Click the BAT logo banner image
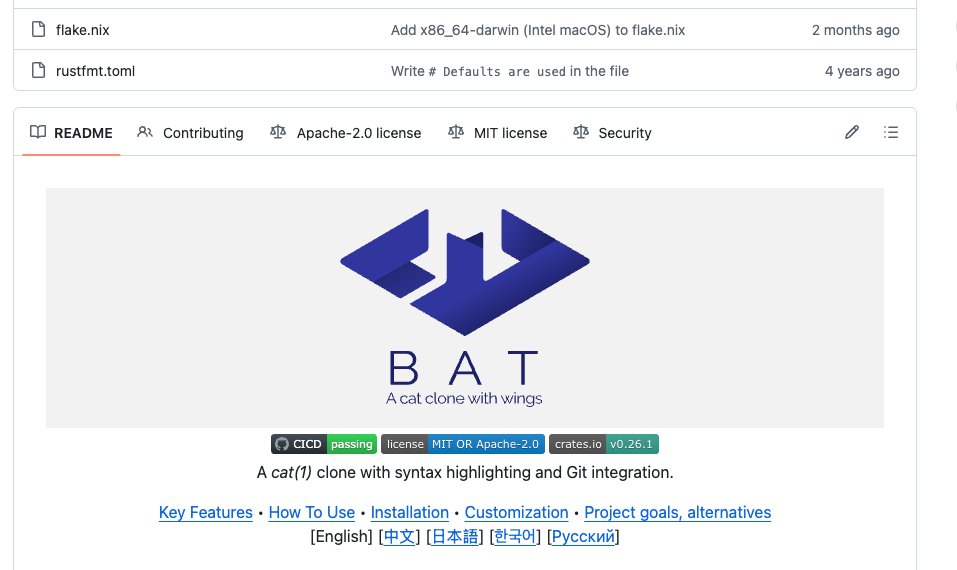The image size is (957, 570). pyautogui.click(x=465, y=308)
